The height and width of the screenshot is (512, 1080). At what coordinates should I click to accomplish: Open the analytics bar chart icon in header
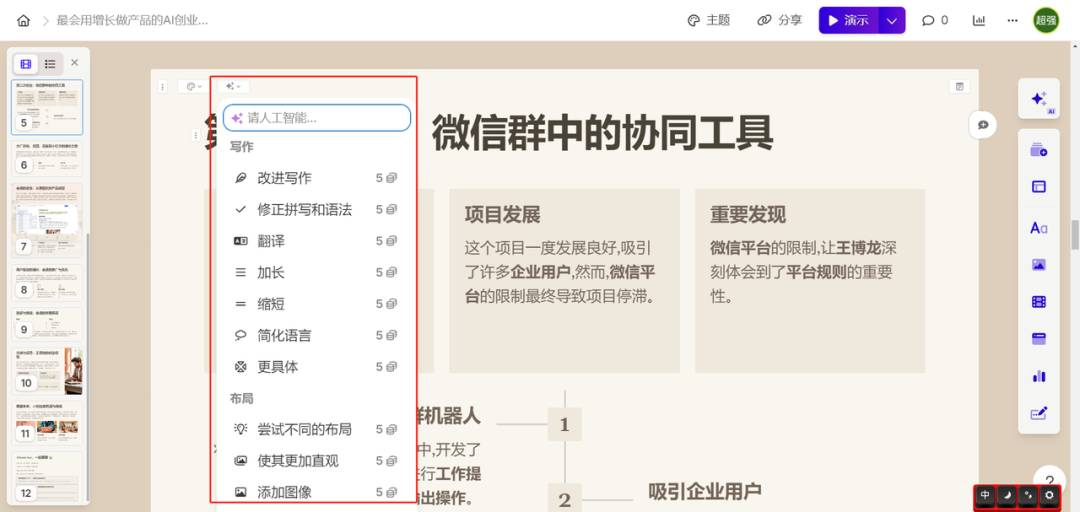tap(978, 20)
